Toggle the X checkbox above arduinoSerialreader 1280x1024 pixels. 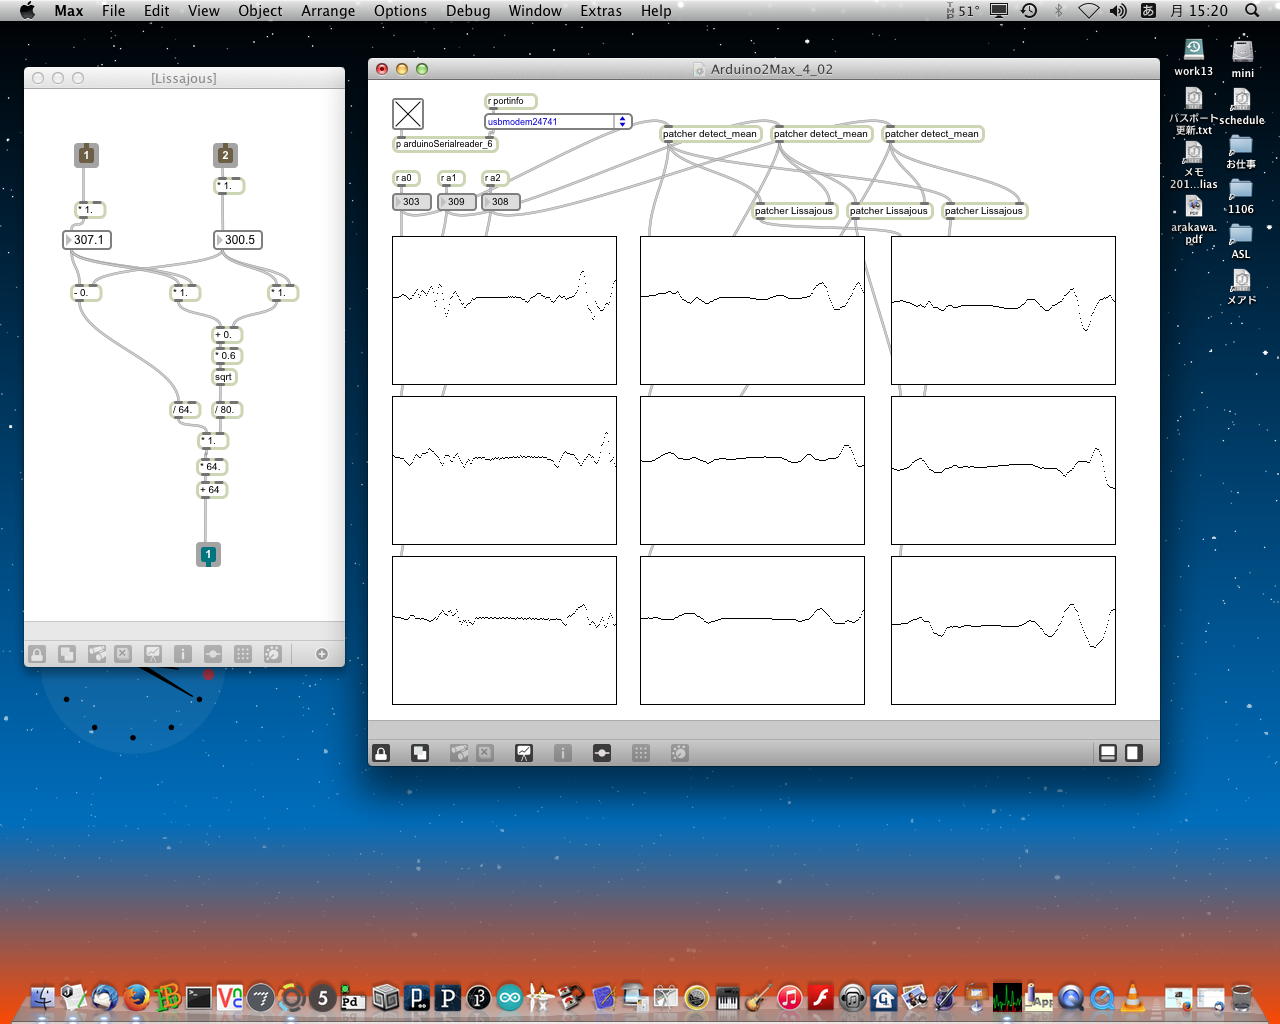(x=408, y=114)
